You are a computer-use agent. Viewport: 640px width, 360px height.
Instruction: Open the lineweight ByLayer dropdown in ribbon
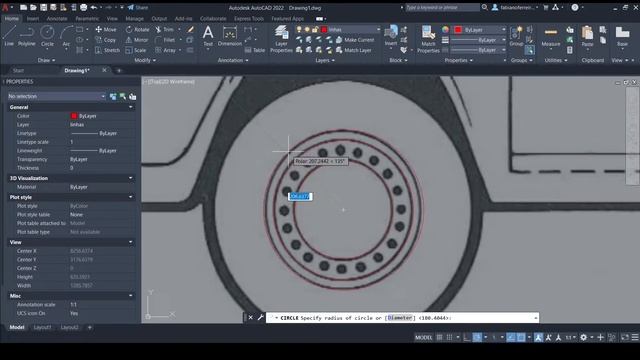tap(478, 40)
